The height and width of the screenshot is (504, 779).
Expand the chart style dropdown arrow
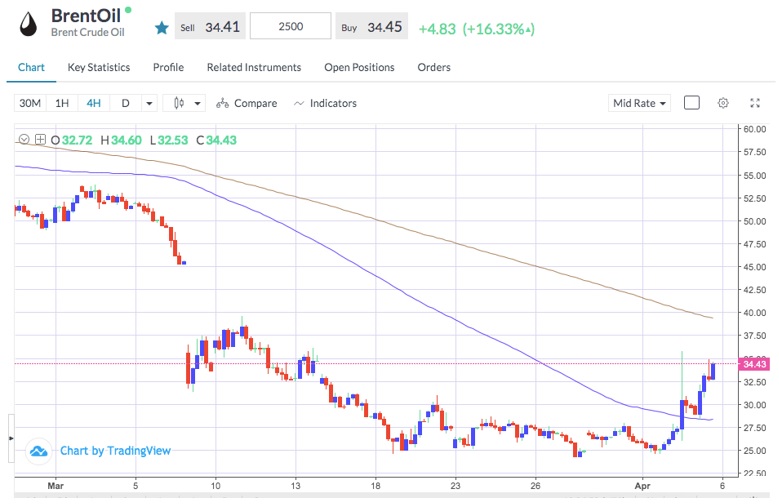(197, 103)
